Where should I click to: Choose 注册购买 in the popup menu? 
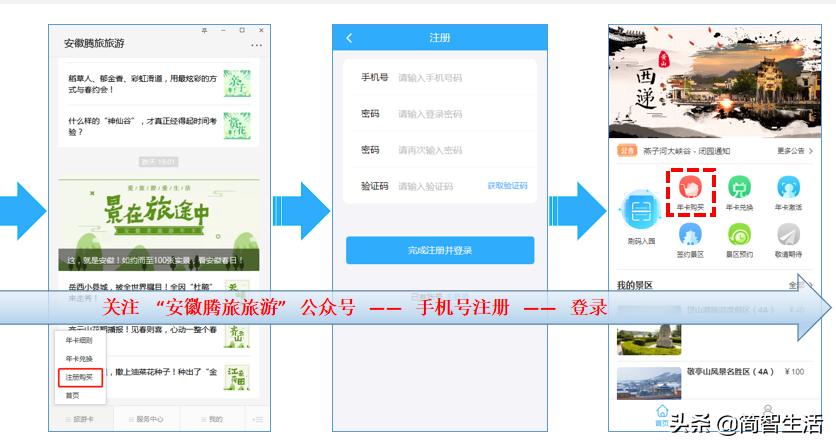[80, 378]
